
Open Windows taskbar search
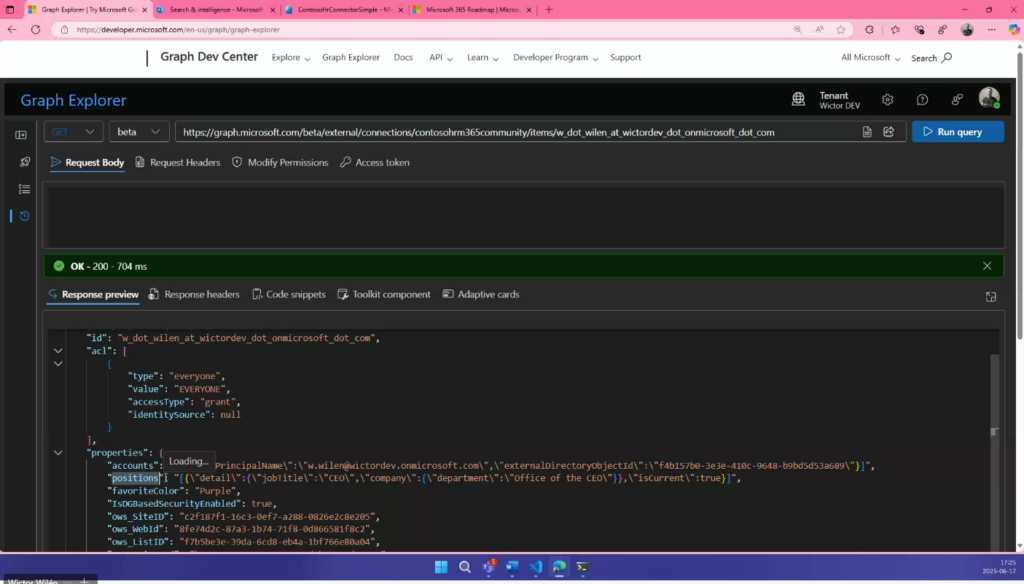point(465,567)
